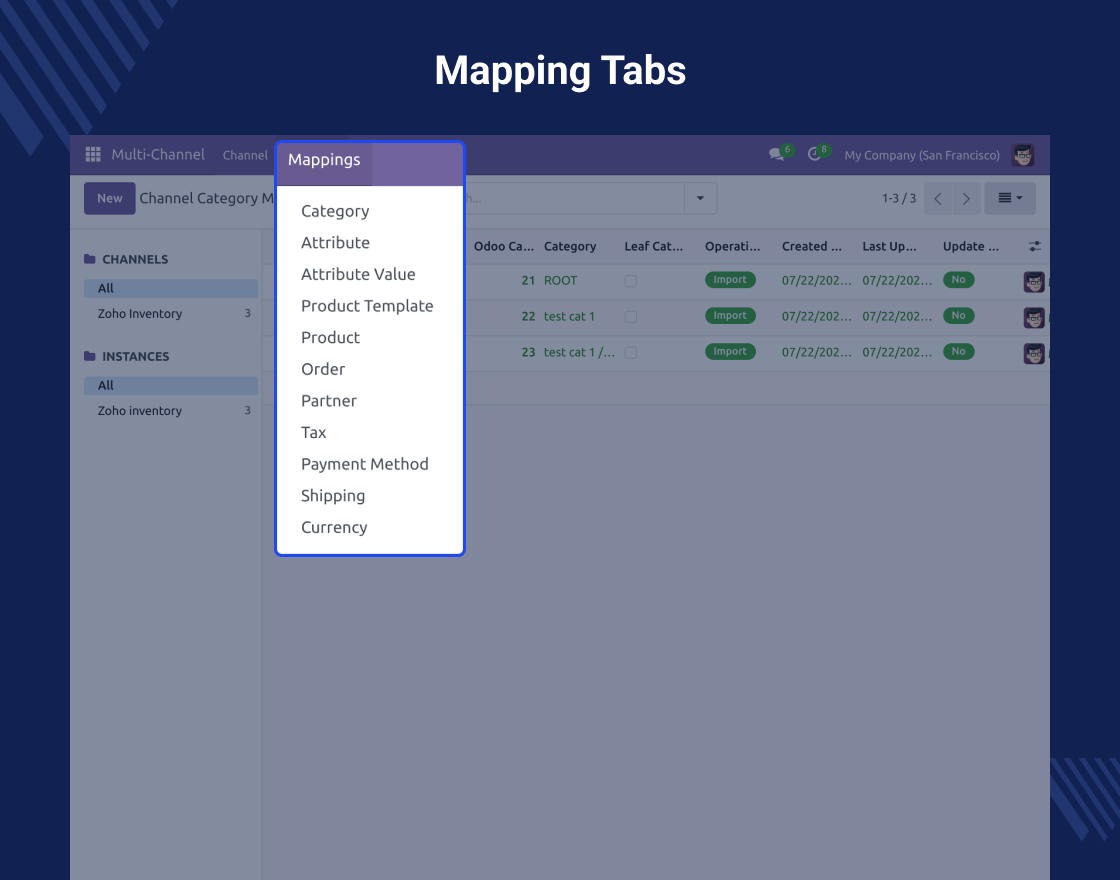The image size is (1120, 880).
Task: Open the Order mapping entry
Action: click(x=323, y=369)
